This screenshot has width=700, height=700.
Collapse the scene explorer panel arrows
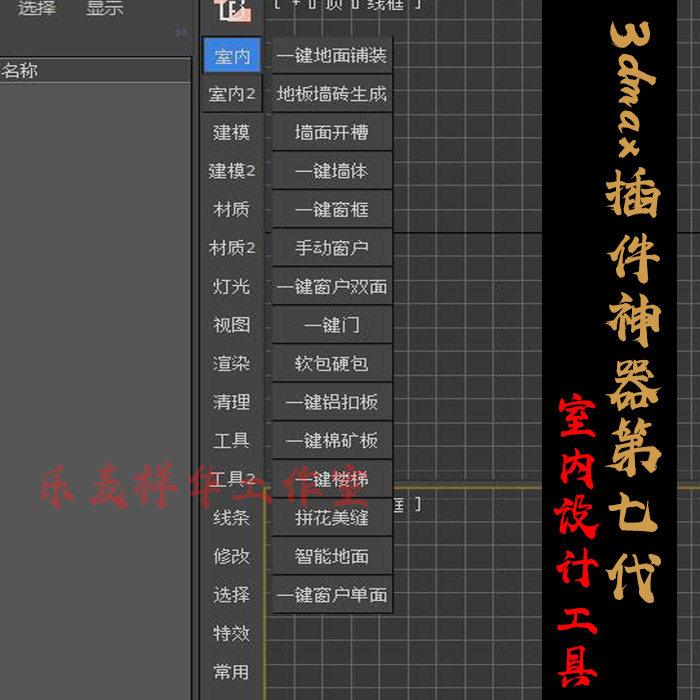(x=181, y=32)
